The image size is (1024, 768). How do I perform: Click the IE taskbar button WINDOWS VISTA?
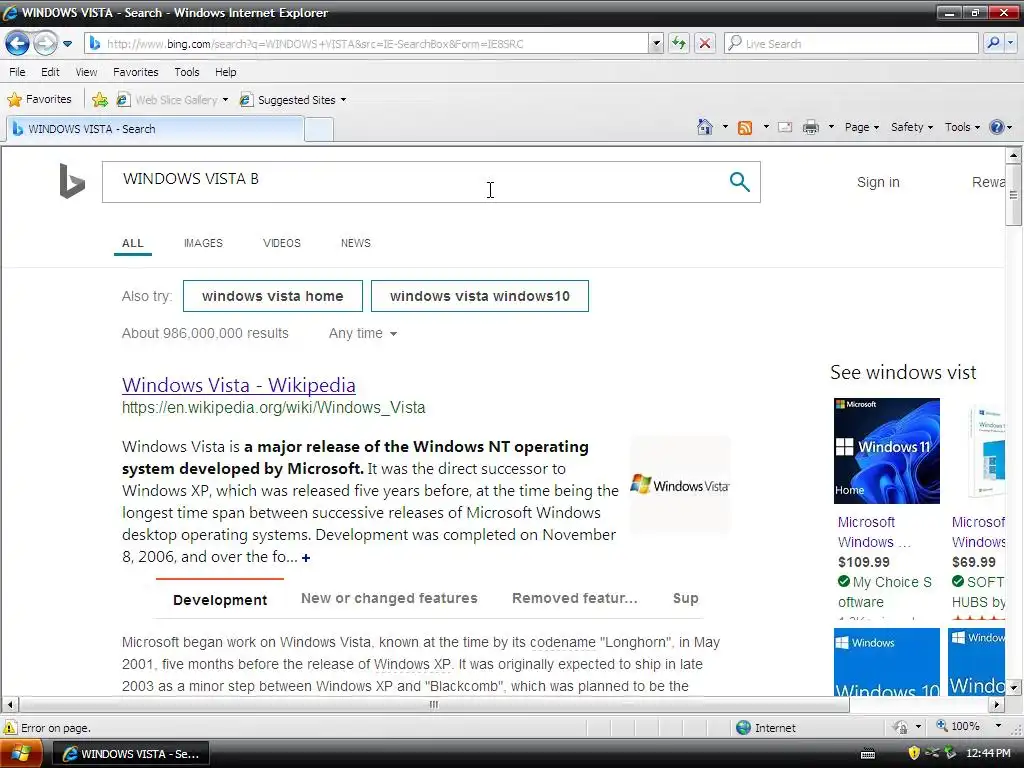[x=131, y=754]
